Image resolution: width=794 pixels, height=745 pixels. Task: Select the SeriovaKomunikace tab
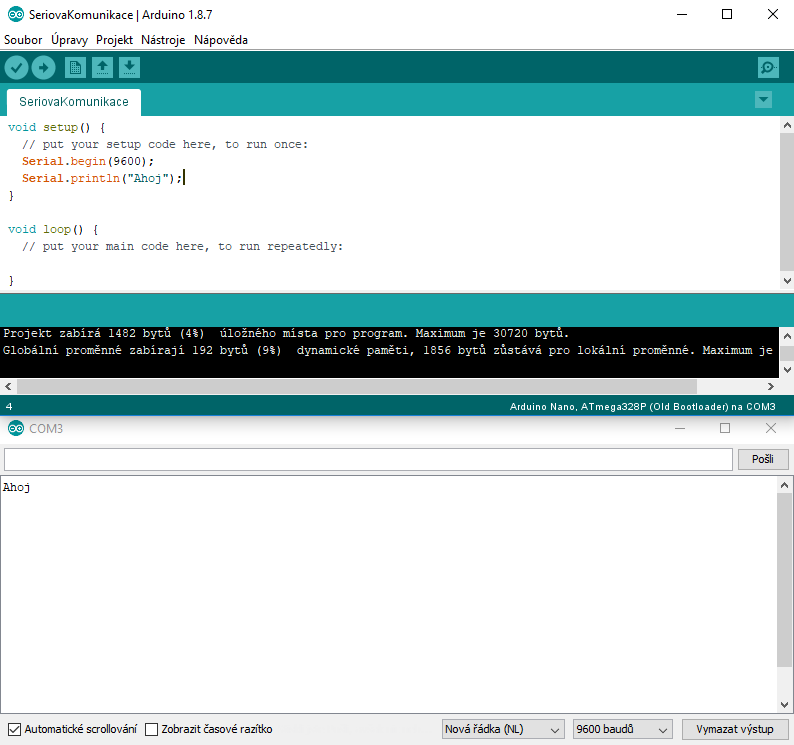tap(74, 102)
